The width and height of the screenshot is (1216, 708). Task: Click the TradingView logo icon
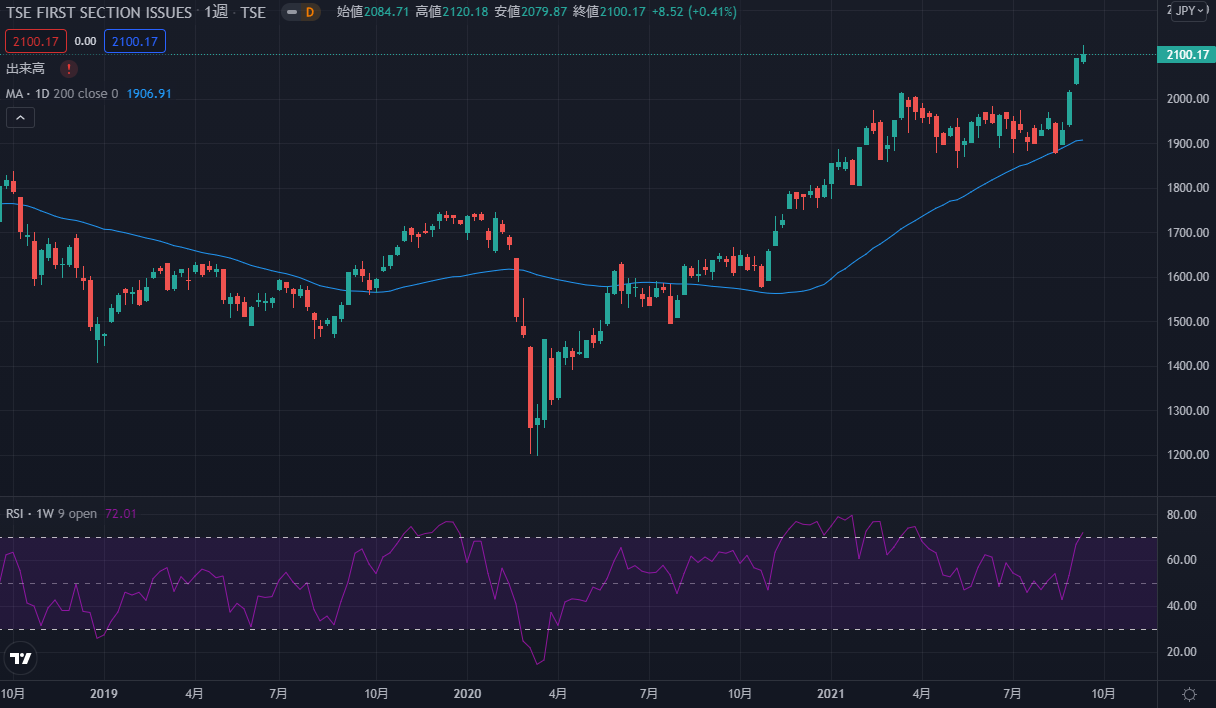click(20, 658)
